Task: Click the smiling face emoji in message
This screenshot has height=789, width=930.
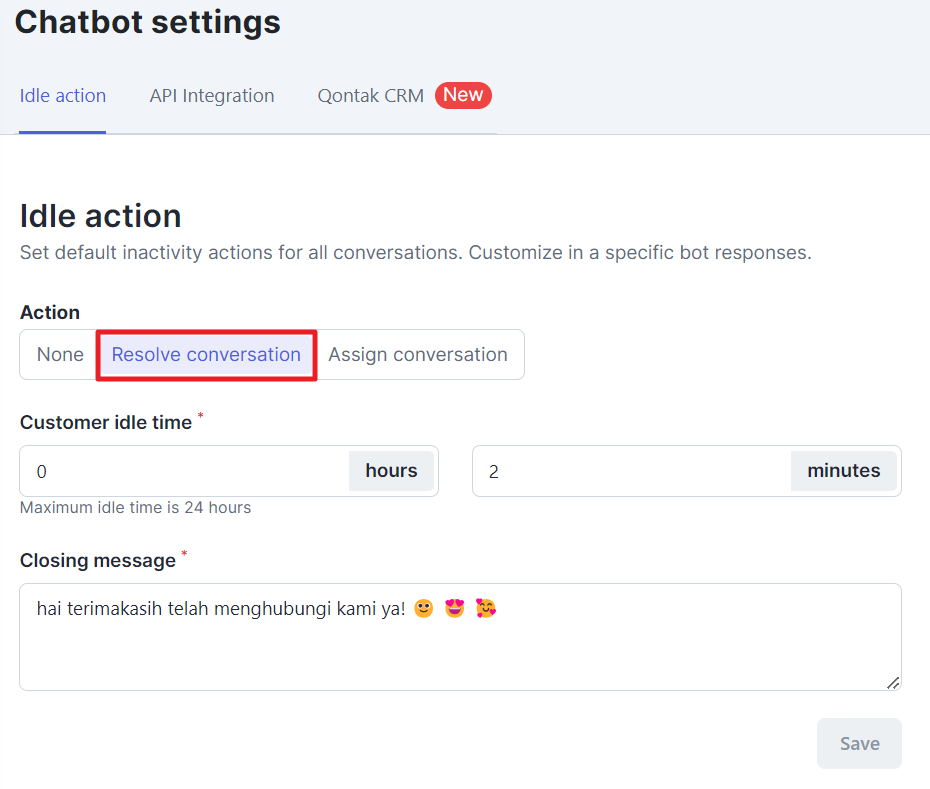Action: 423,609
